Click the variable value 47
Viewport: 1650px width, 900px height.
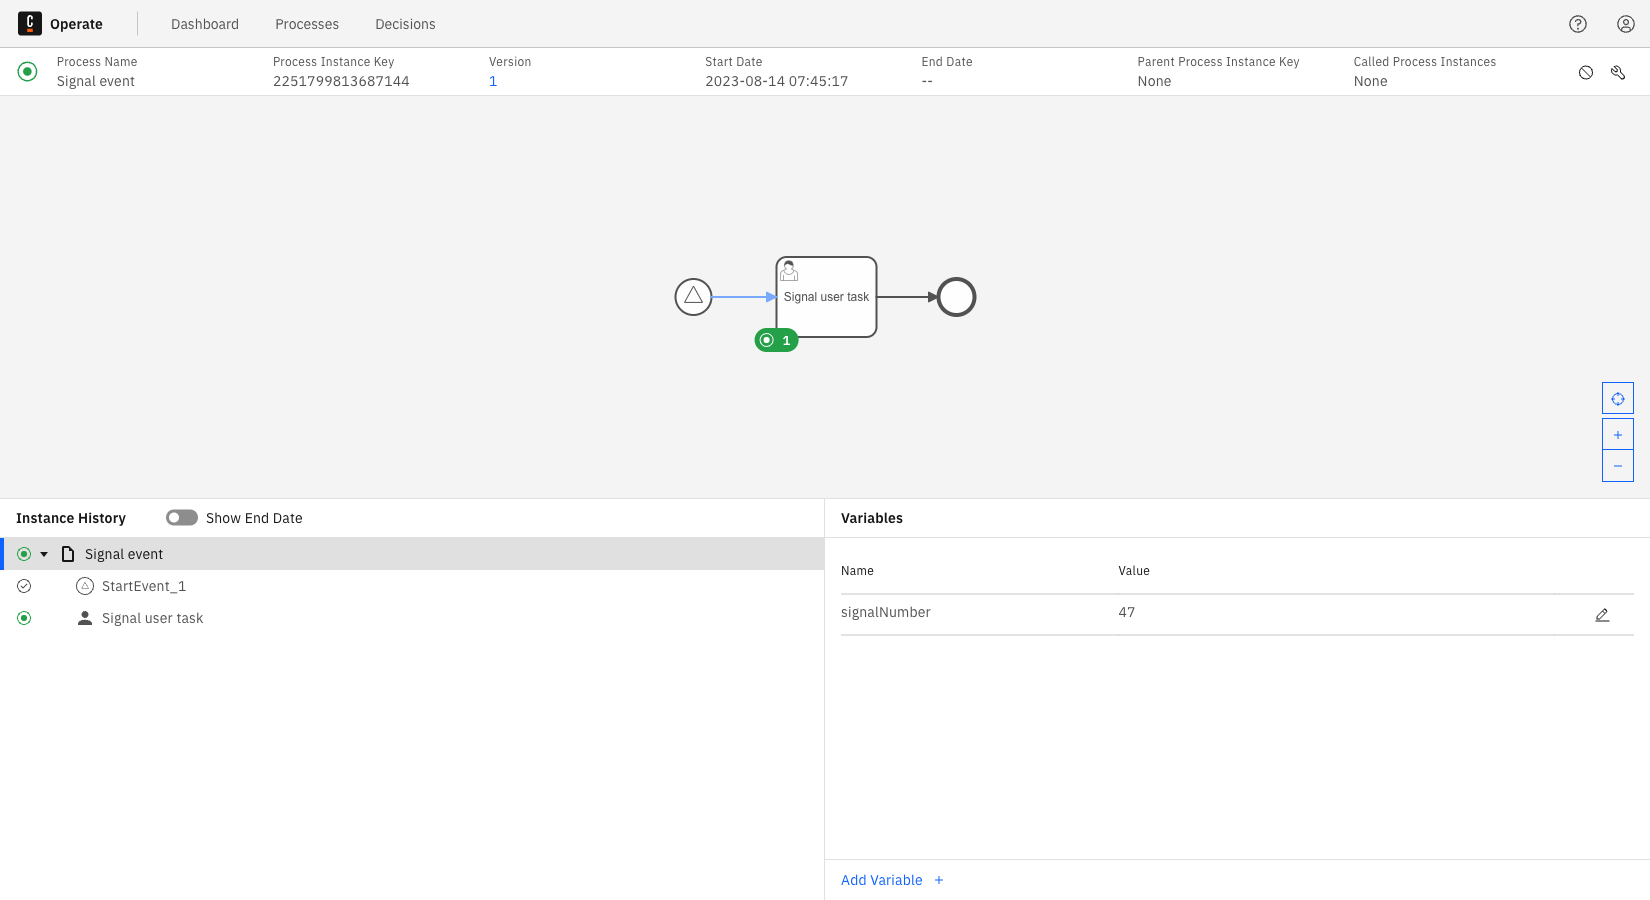1127,612
